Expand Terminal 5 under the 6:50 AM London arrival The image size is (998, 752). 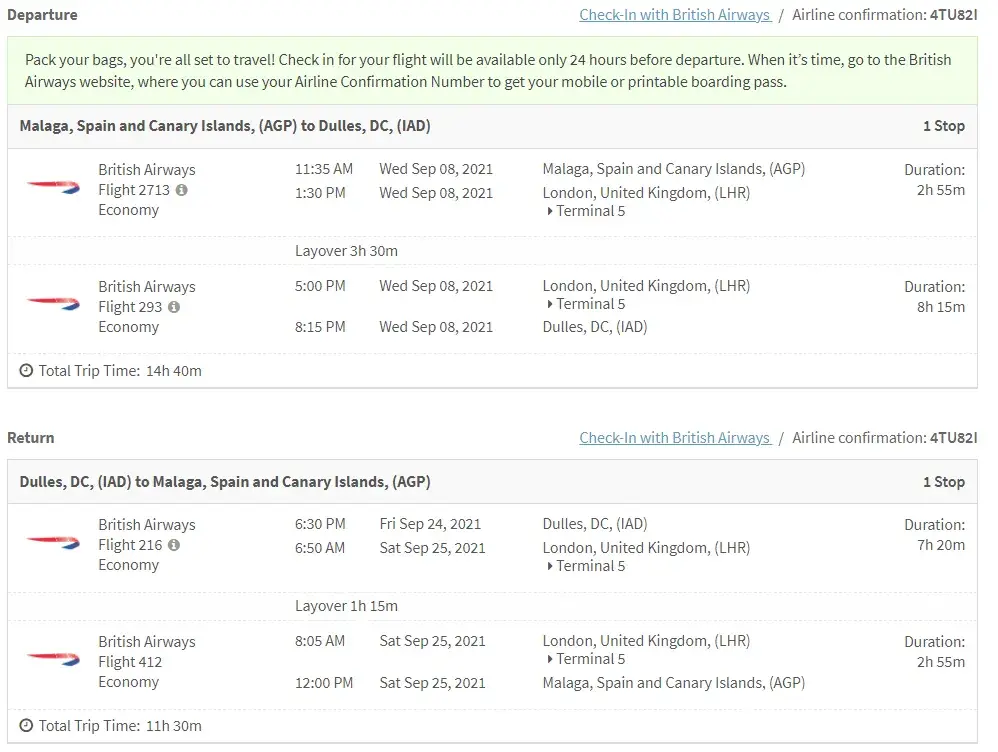[x=585, y=566]
